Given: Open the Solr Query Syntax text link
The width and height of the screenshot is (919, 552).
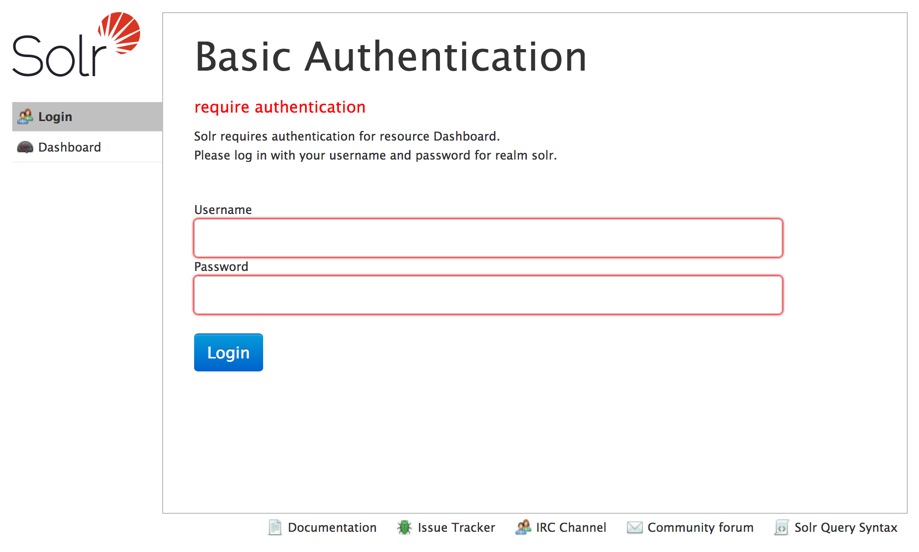Looking at the screenshot, I should [x=845, y=528].
